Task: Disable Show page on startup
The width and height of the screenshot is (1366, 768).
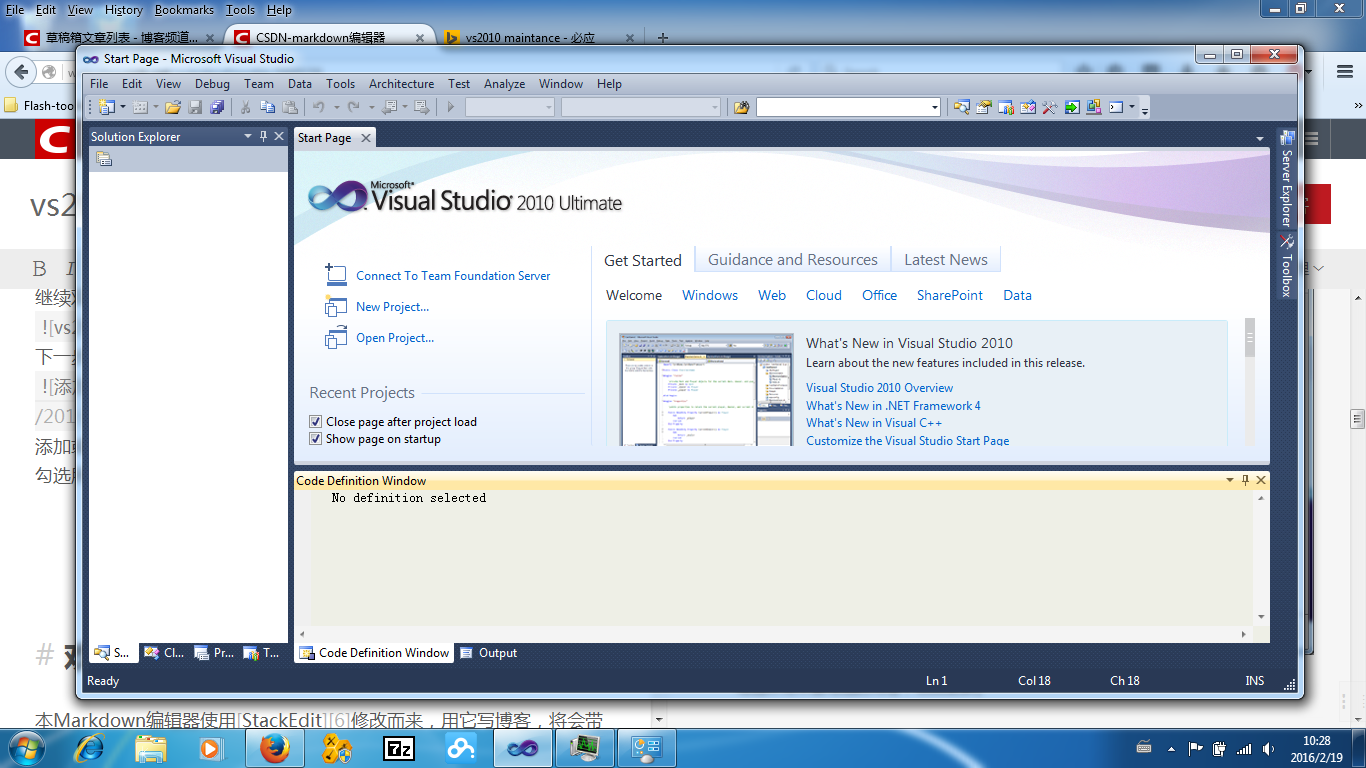Action: tap(315, 439)
